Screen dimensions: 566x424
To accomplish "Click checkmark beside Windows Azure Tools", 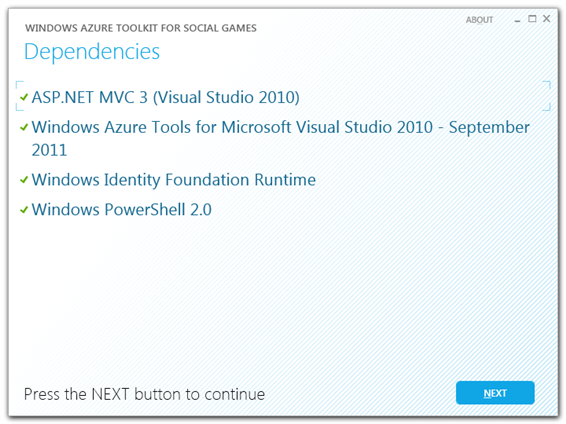I will (x=24, y=127).
